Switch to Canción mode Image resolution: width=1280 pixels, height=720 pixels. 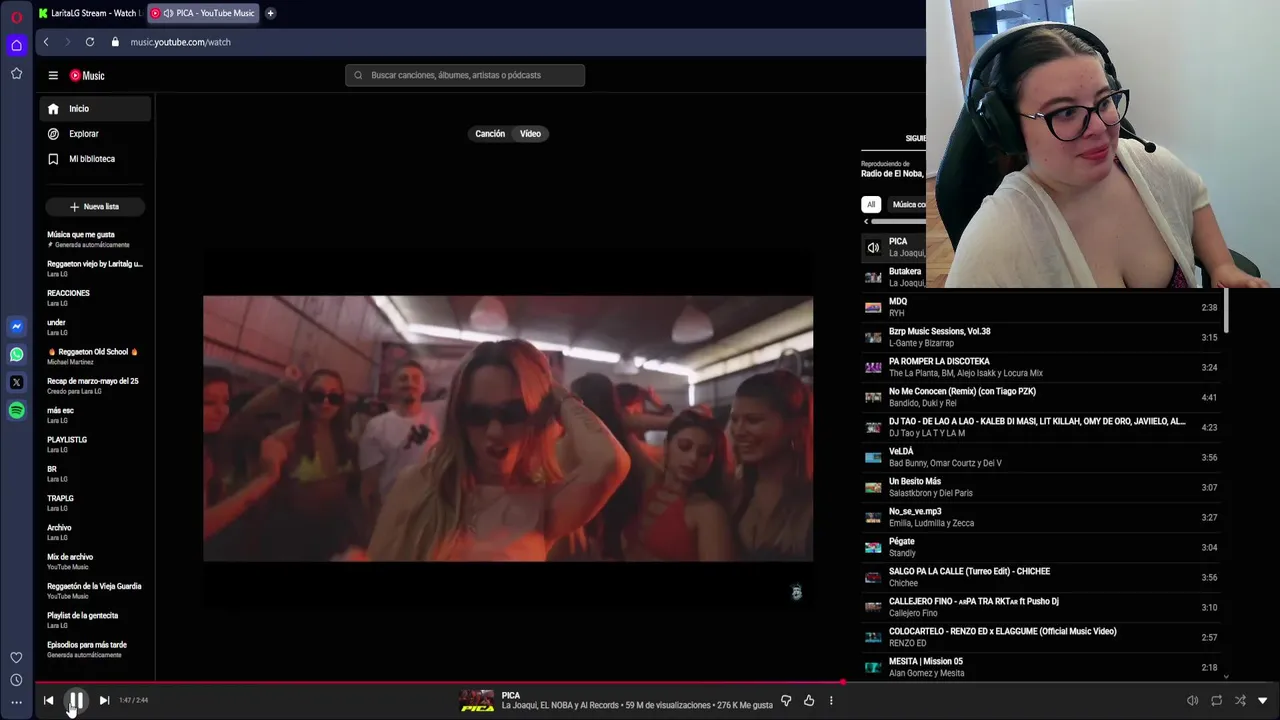[x=490, y=133]
